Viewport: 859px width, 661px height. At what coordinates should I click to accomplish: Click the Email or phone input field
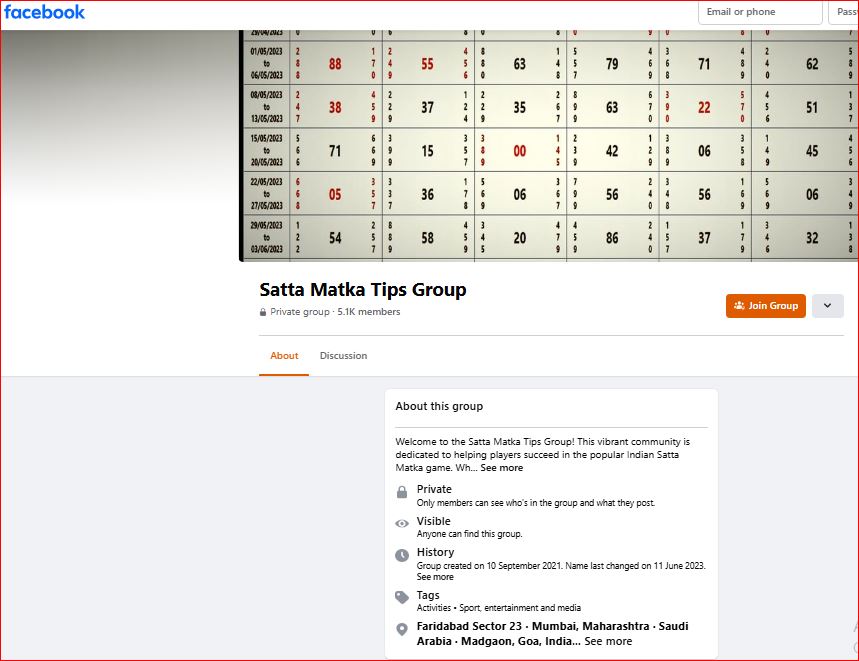click(x=759, y=12)
